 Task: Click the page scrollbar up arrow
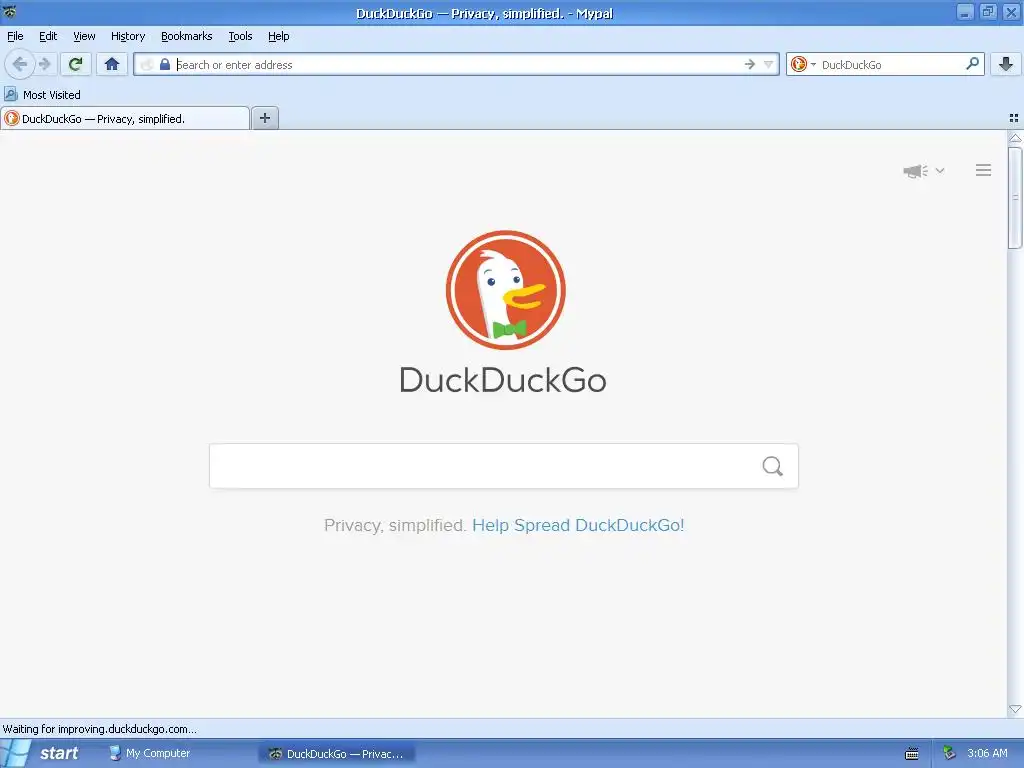click(x=1015, y=138)
